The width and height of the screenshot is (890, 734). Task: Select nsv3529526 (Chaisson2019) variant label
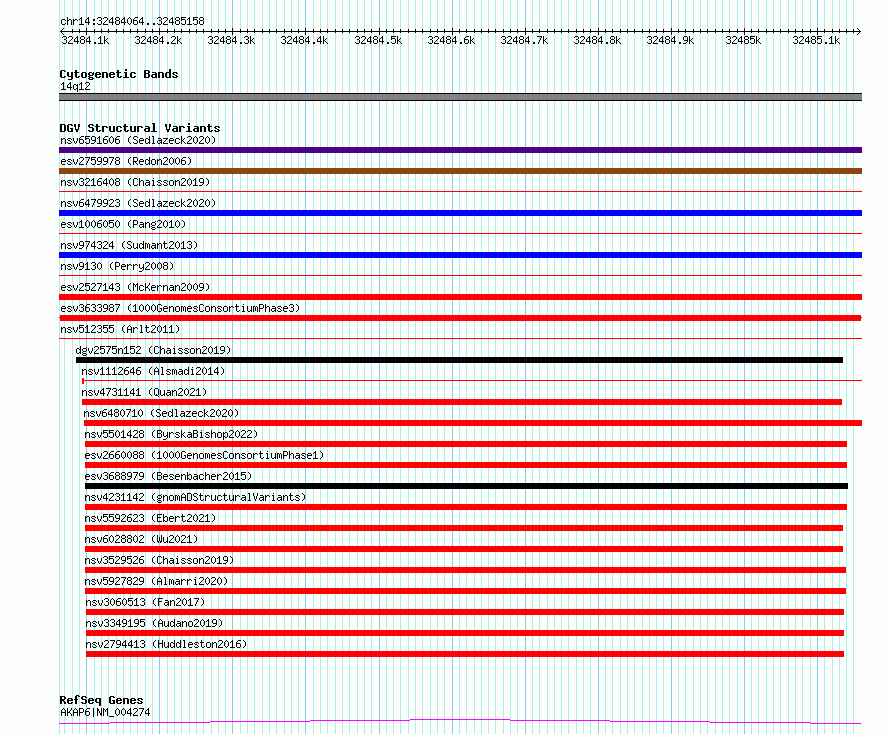(159, 560)
